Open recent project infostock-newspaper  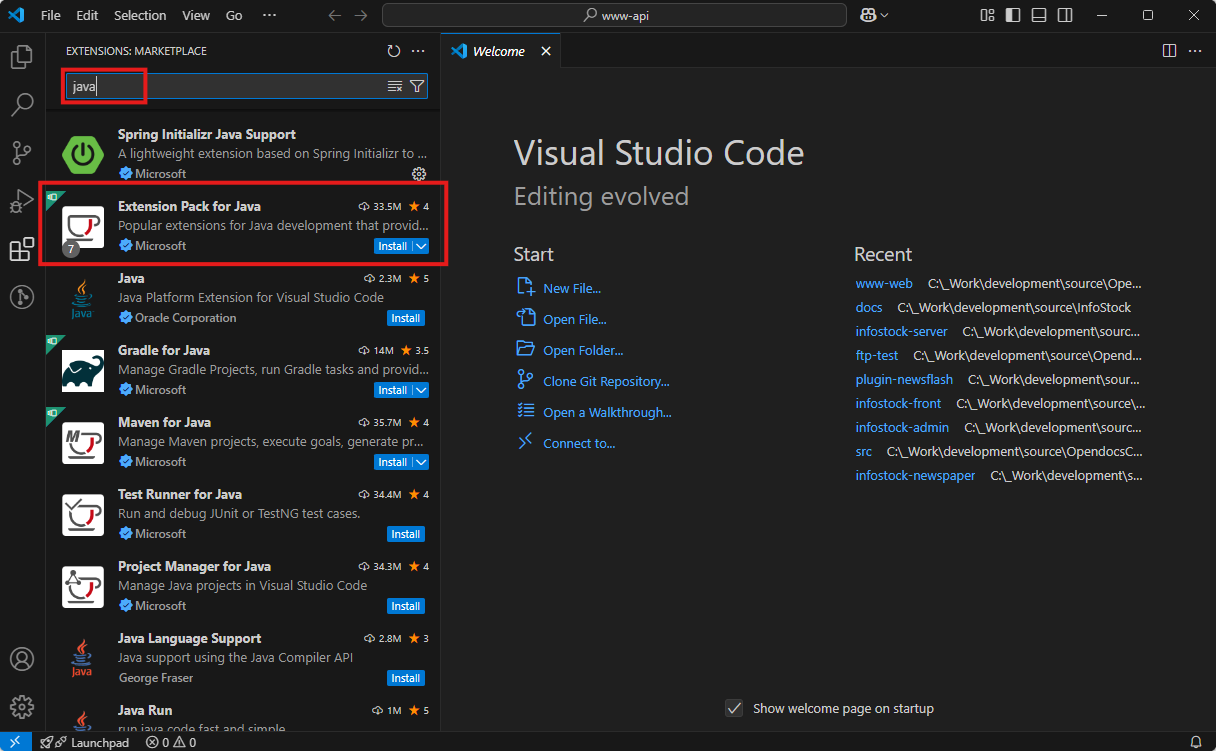click(915, 475)
